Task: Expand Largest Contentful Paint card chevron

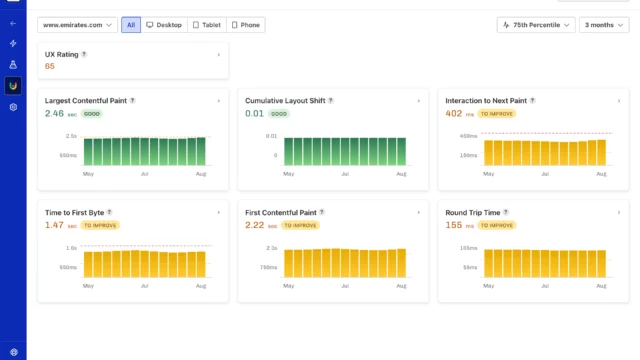Action: coord(219,101)
